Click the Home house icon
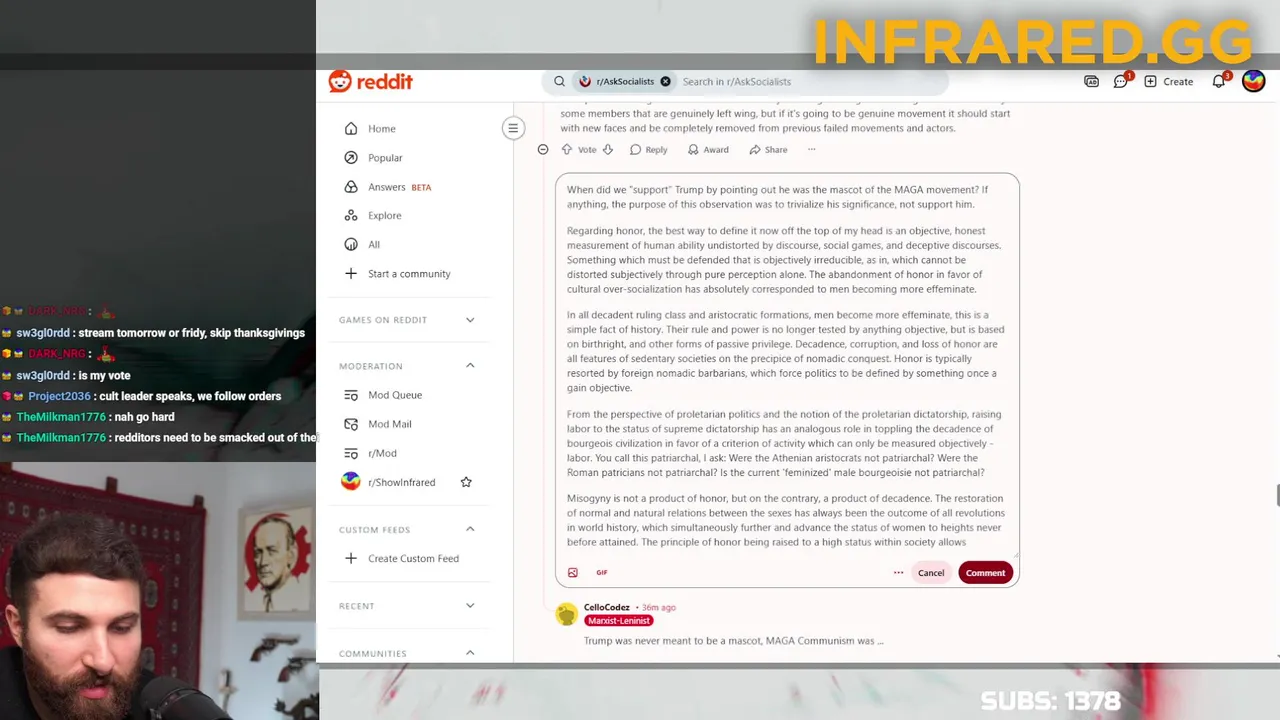This screenshot has width=1280, height=720. click(351, 129)
